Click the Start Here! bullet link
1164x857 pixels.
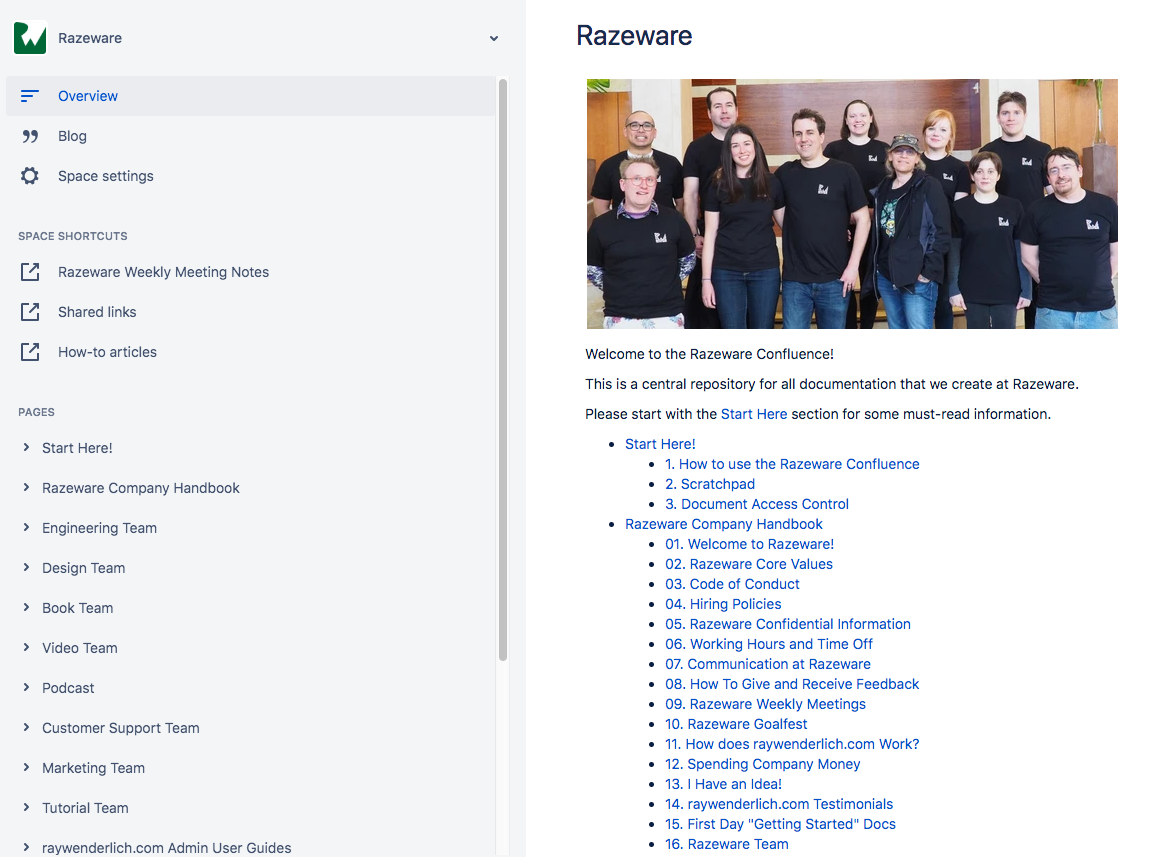(660, 443)
